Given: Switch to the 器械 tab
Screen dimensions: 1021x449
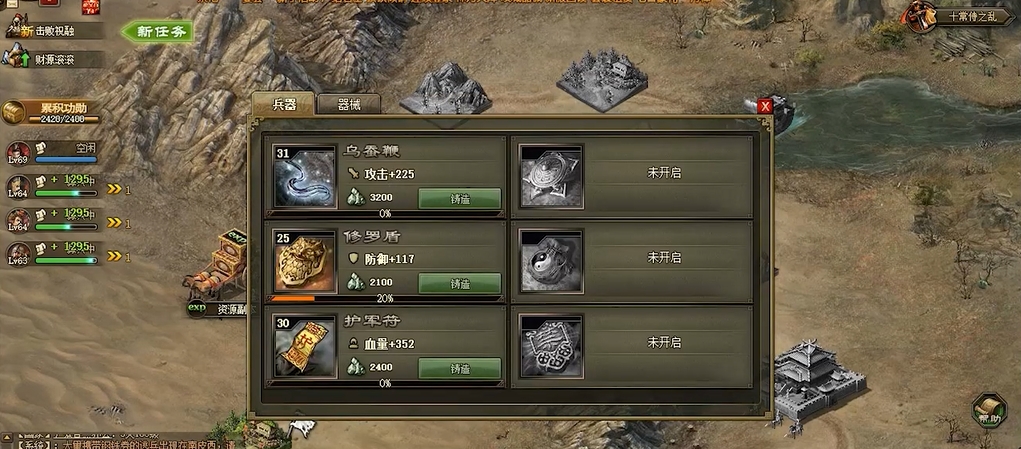Looking at the screenshot, I should (x=349, y=105).
